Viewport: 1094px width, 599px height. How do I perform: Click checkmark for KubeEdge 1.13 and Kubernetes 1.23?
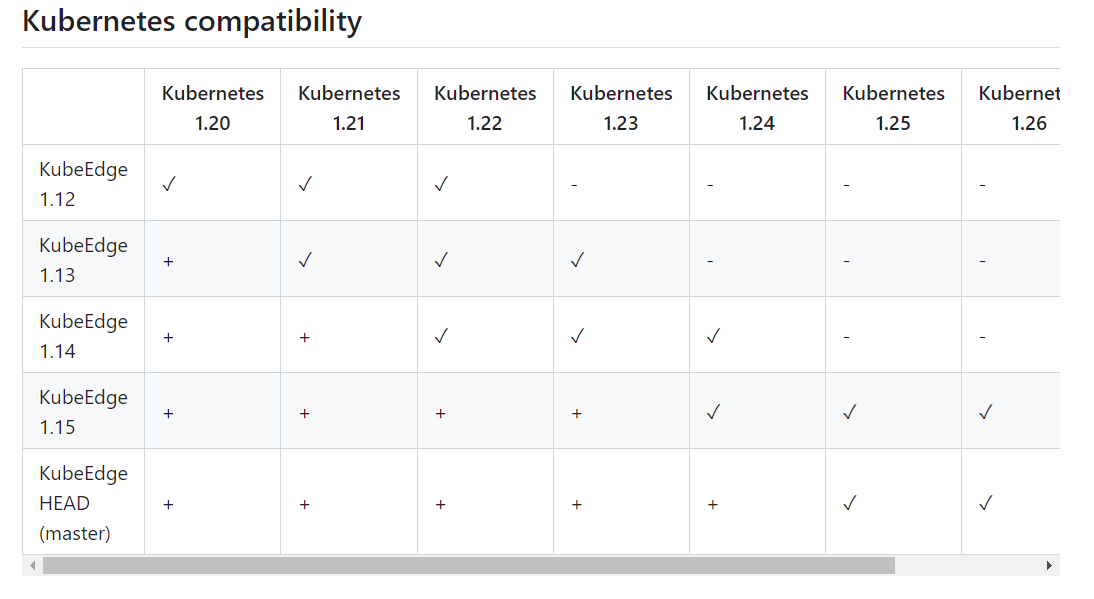tap(577, 260)
